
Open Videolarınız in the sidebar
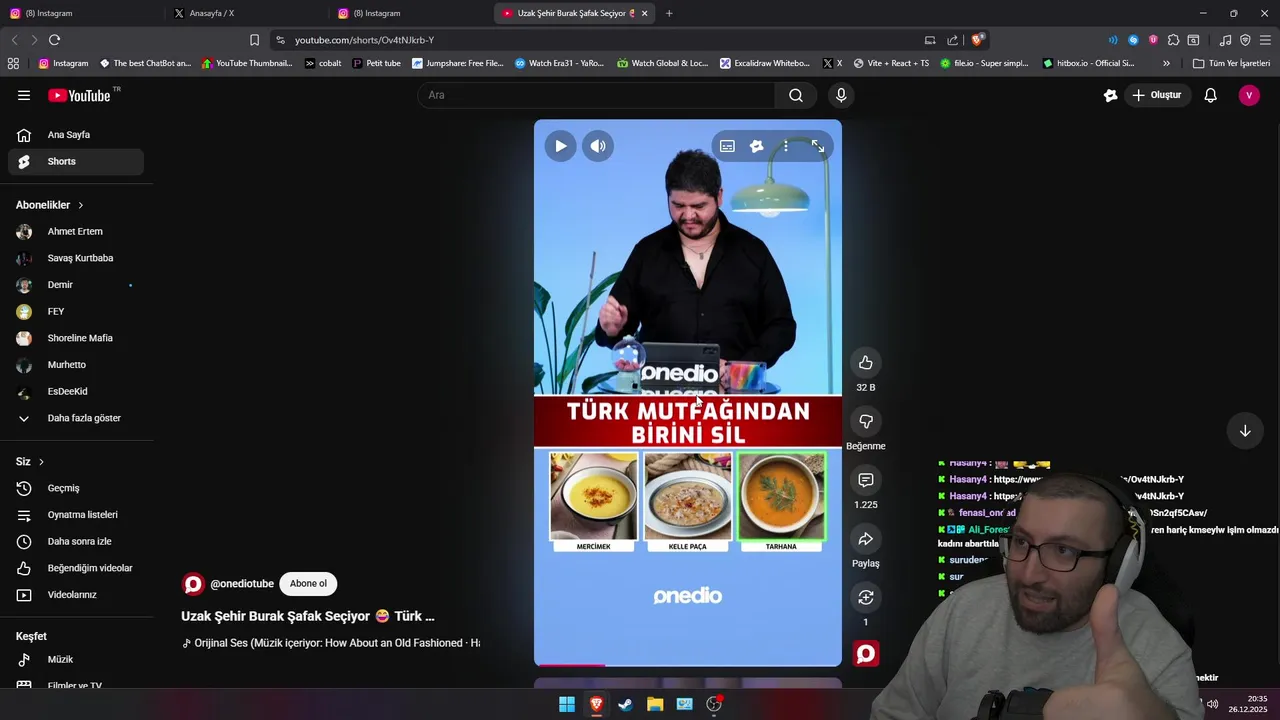pos(76,595)
